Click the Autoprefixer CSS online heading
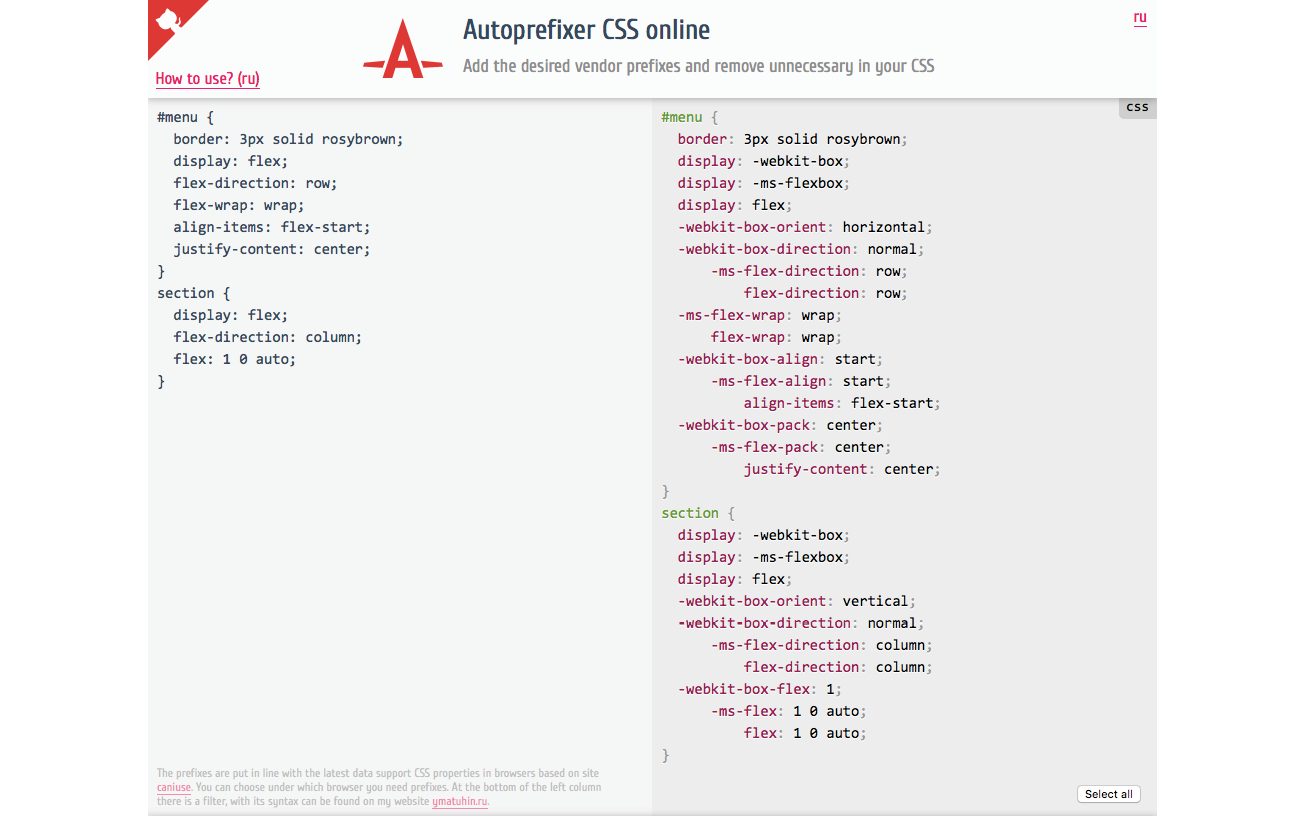Screen dimensions: 1305x817 tap(586, 30)
